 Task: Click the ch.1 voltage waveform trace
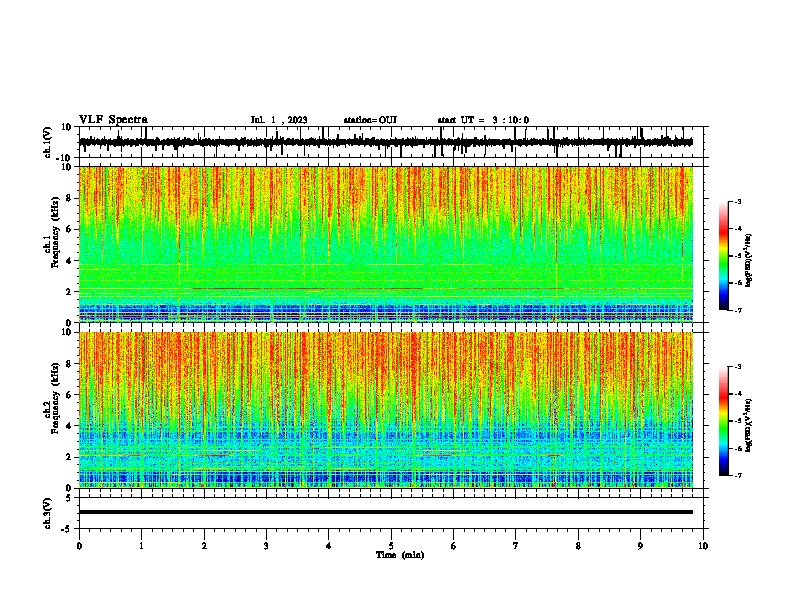tap(386, 142)
